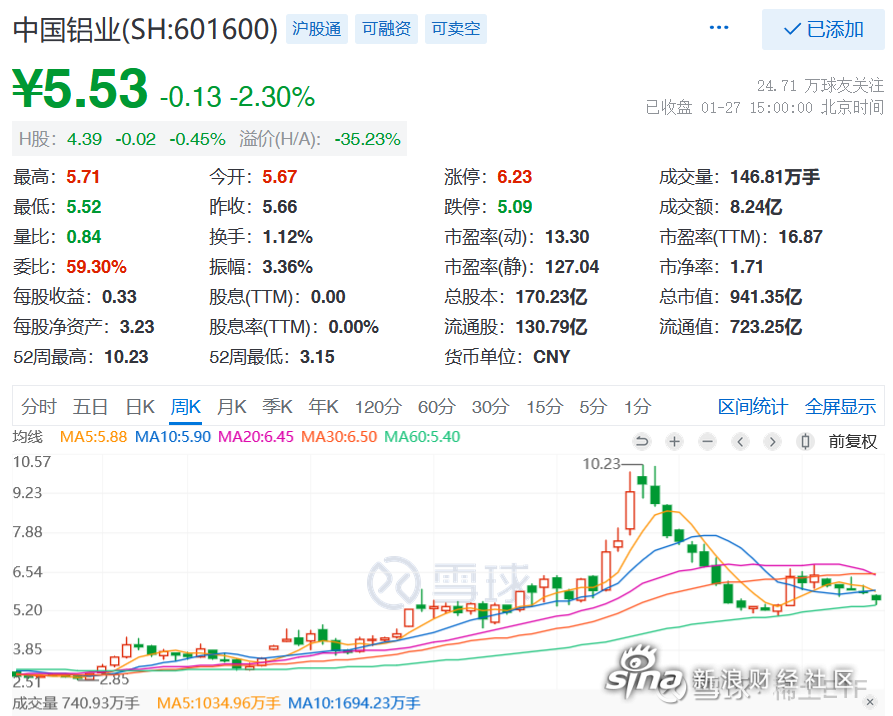Screen dimensions: 893x716
Task: Click the 沪股通 tag
Action: coord(317,29)
